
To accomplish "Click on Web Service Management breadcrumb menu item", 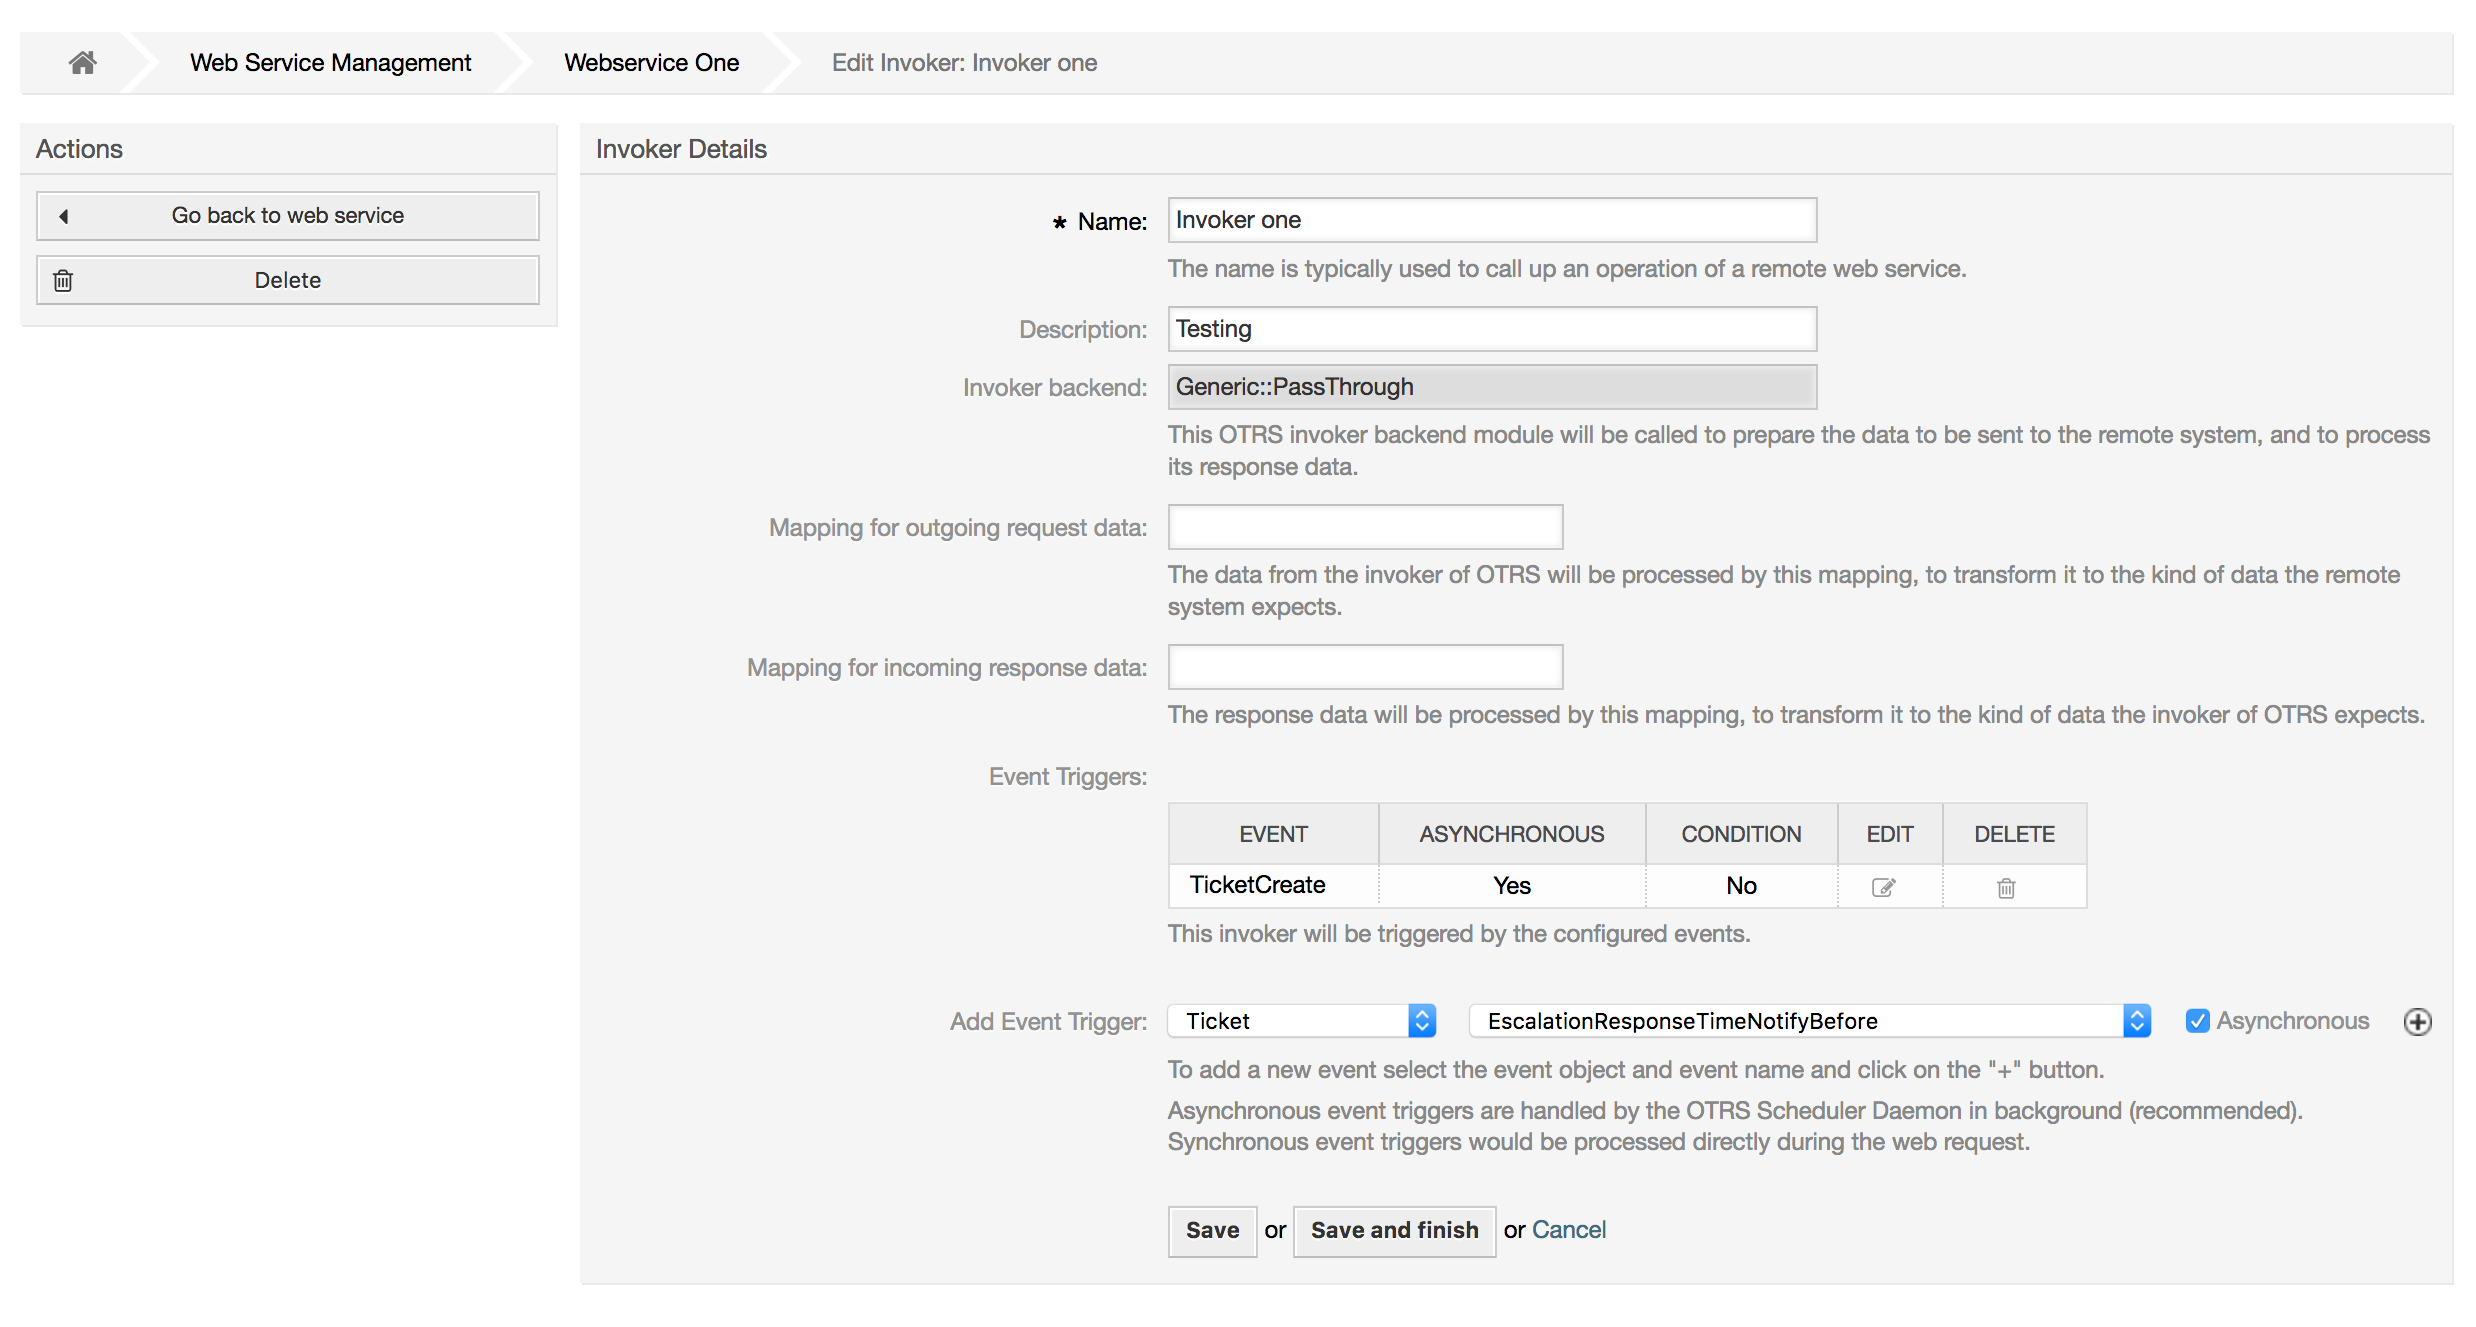I will point(329,62).
